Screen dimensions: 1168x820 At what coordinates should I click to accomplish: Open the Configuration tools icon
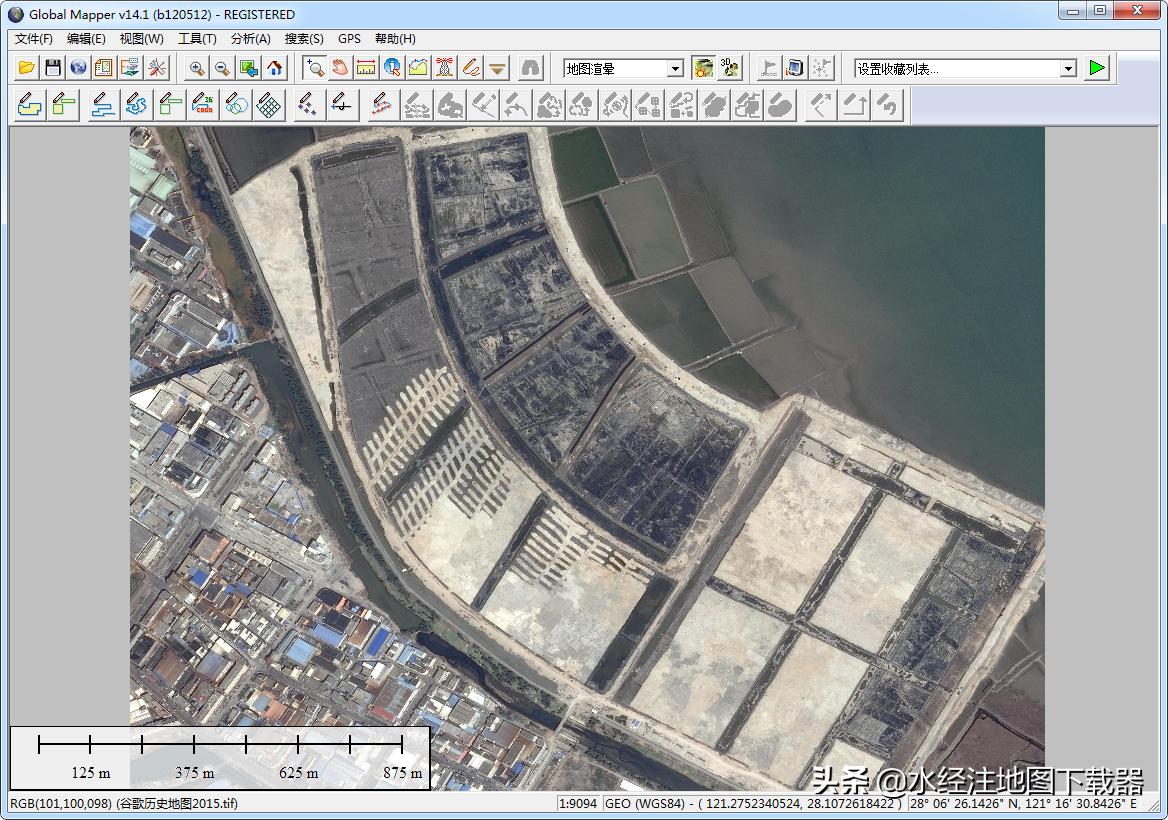click(x=157, y=68)
